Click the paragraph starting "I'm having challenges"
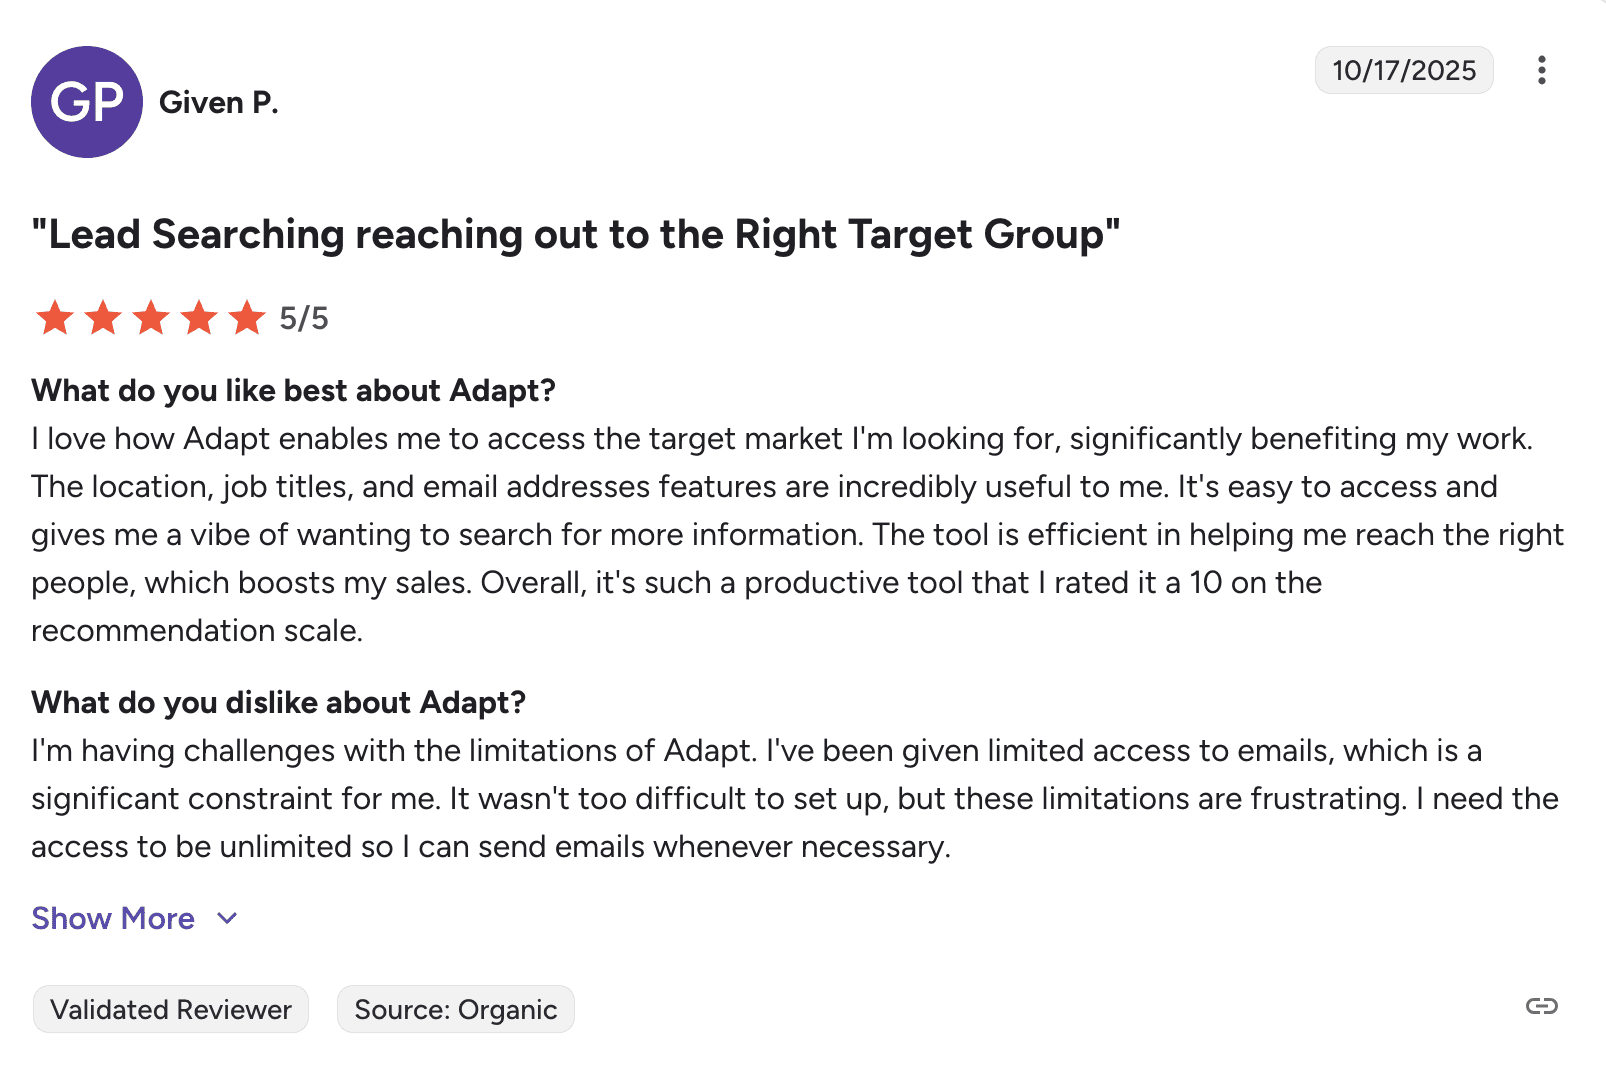The image size is (1606, 1076). 780,798
